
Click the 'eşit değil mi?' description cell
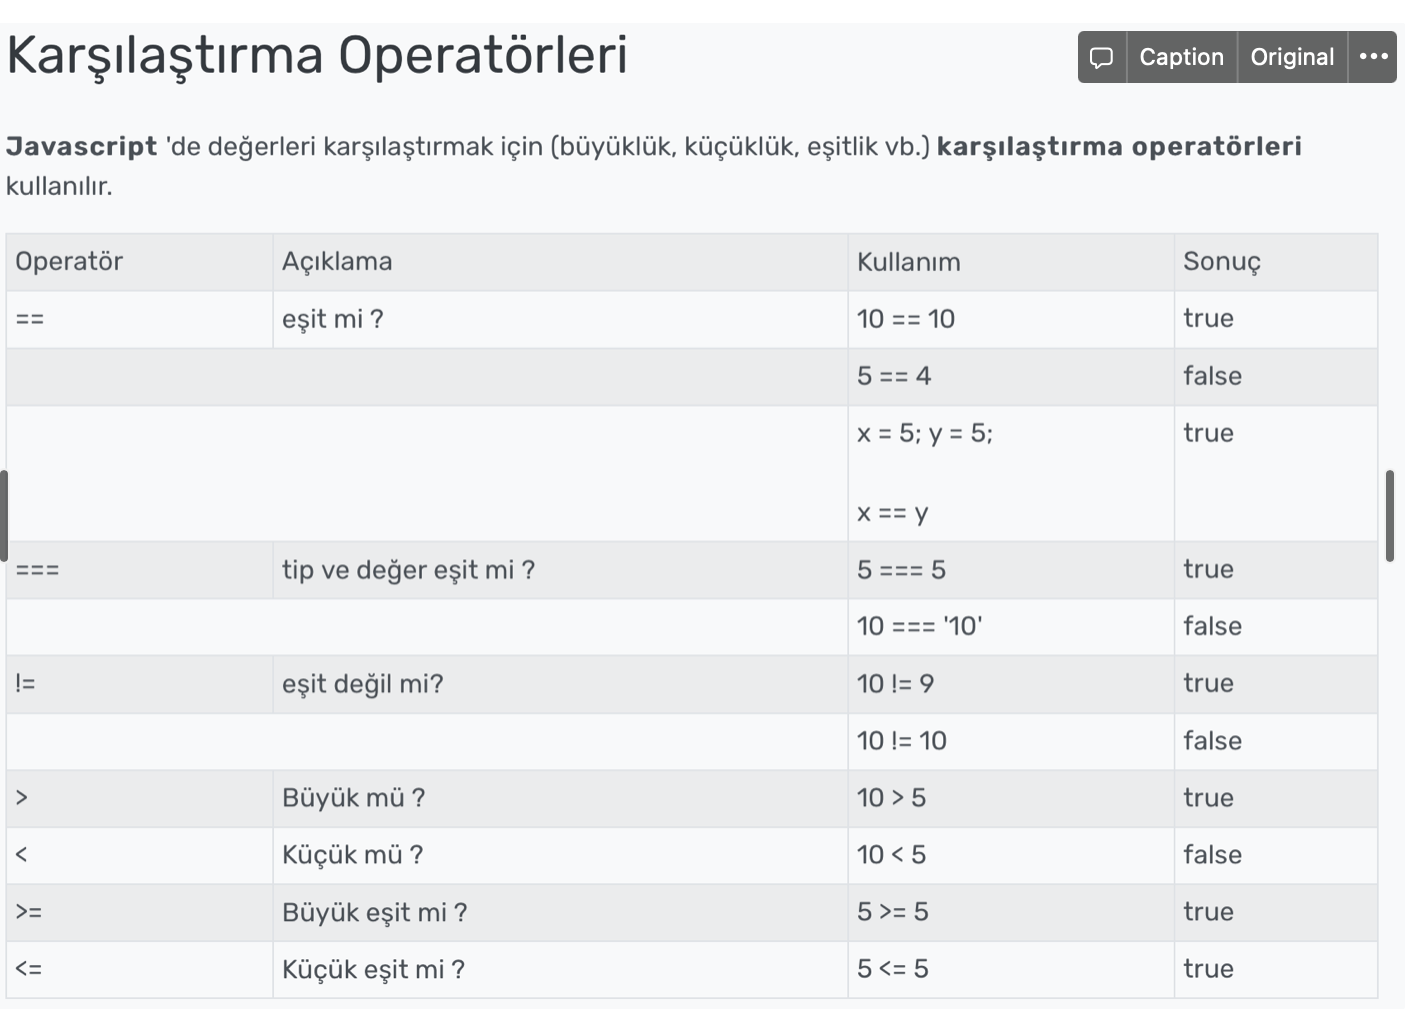(560, 684)
